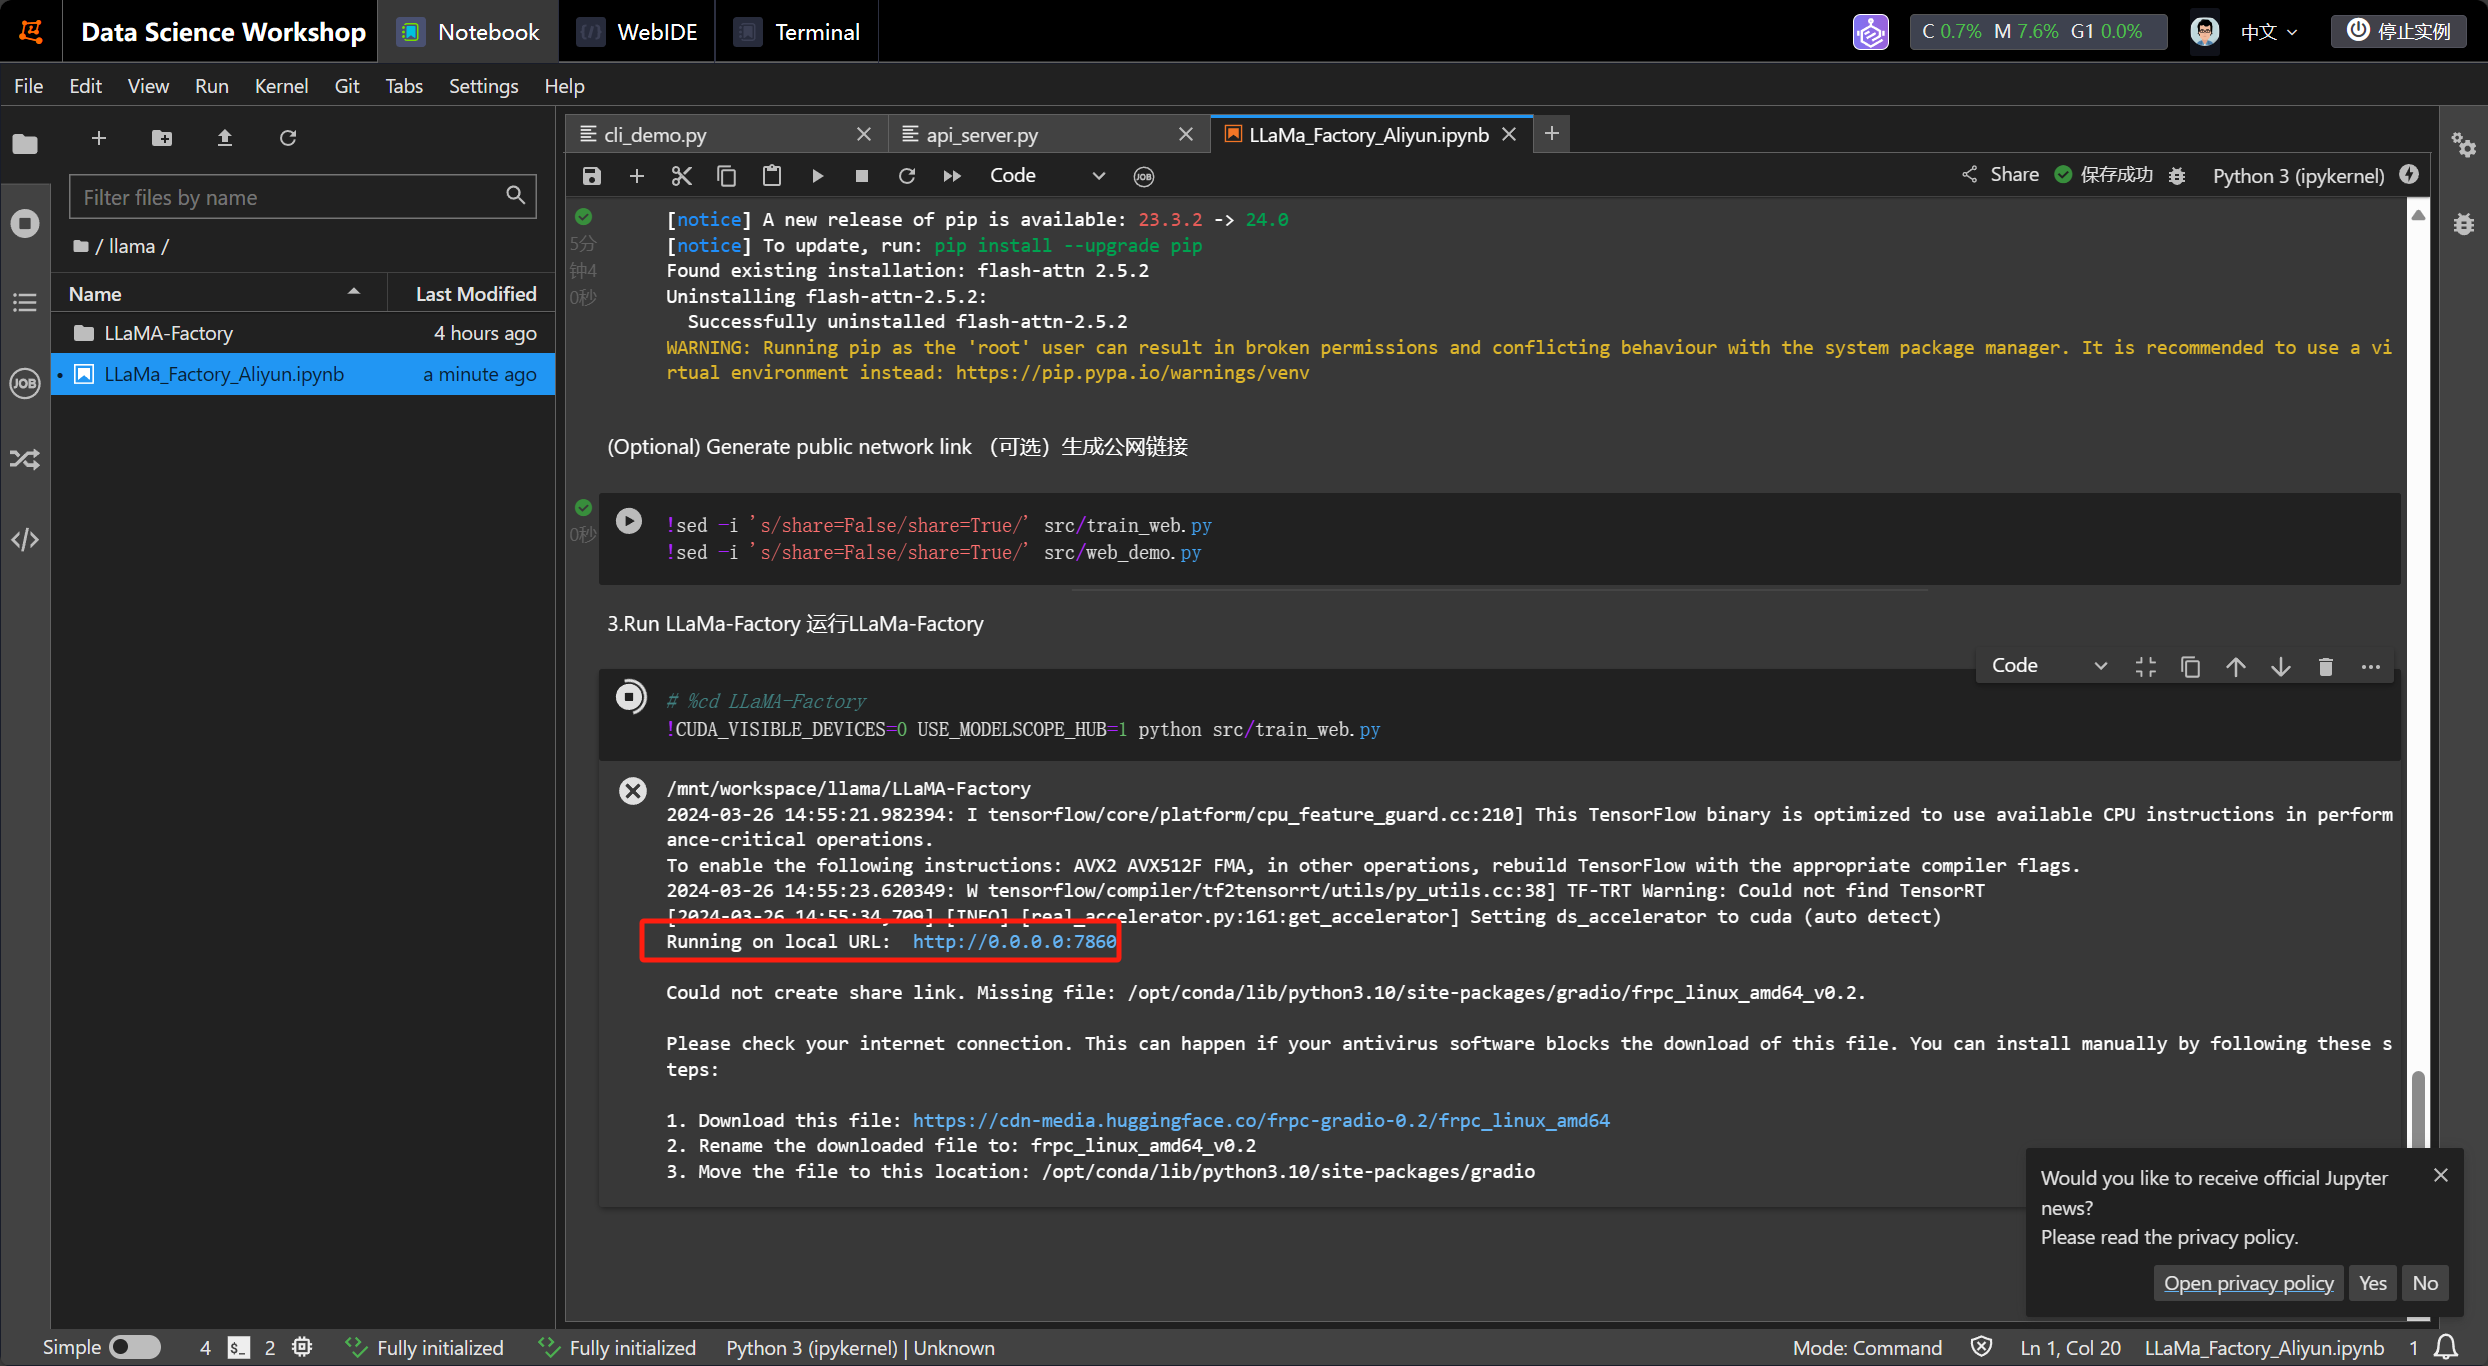Restart kernel and run all cells
2488x1366 pixels.
click(x=952, y=176)
